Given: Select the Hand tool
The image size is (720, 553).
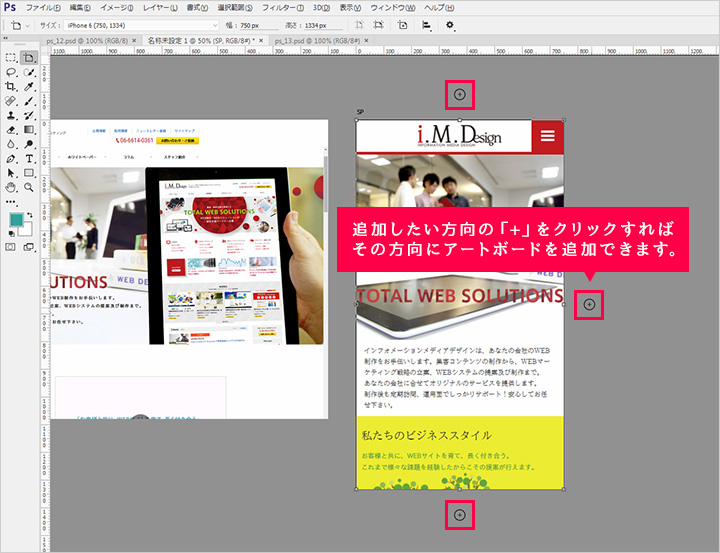Looking at the screenshot, I should (x=11, y=187).
